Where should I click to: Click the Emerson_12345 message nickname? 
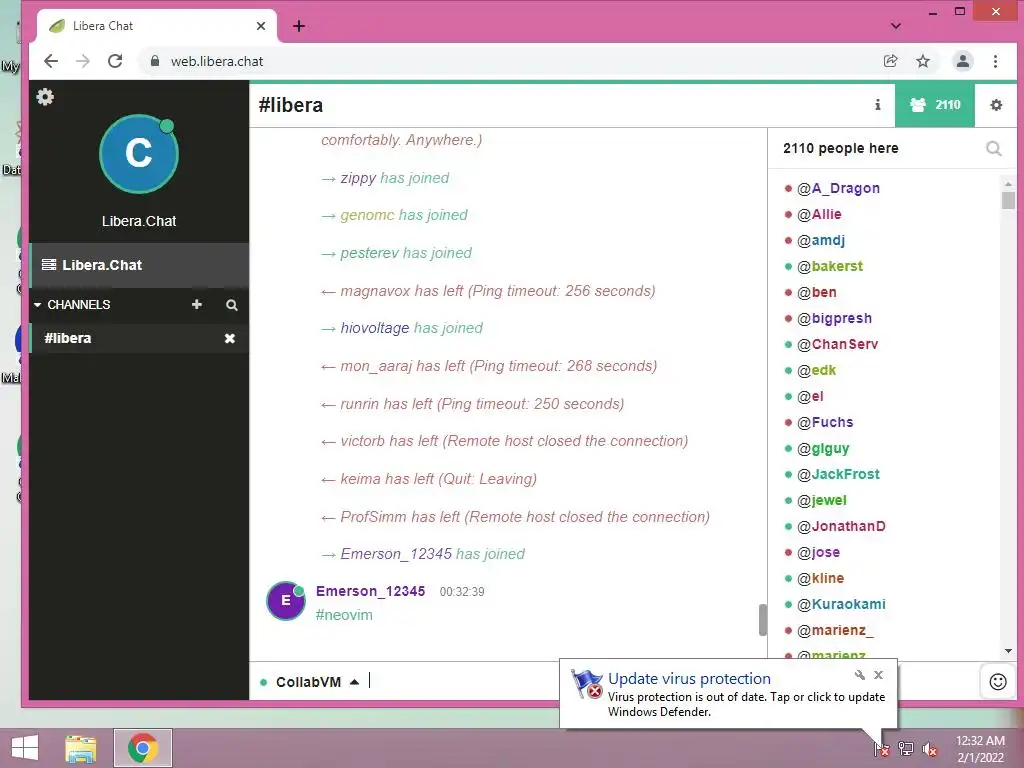coord(370,591)
